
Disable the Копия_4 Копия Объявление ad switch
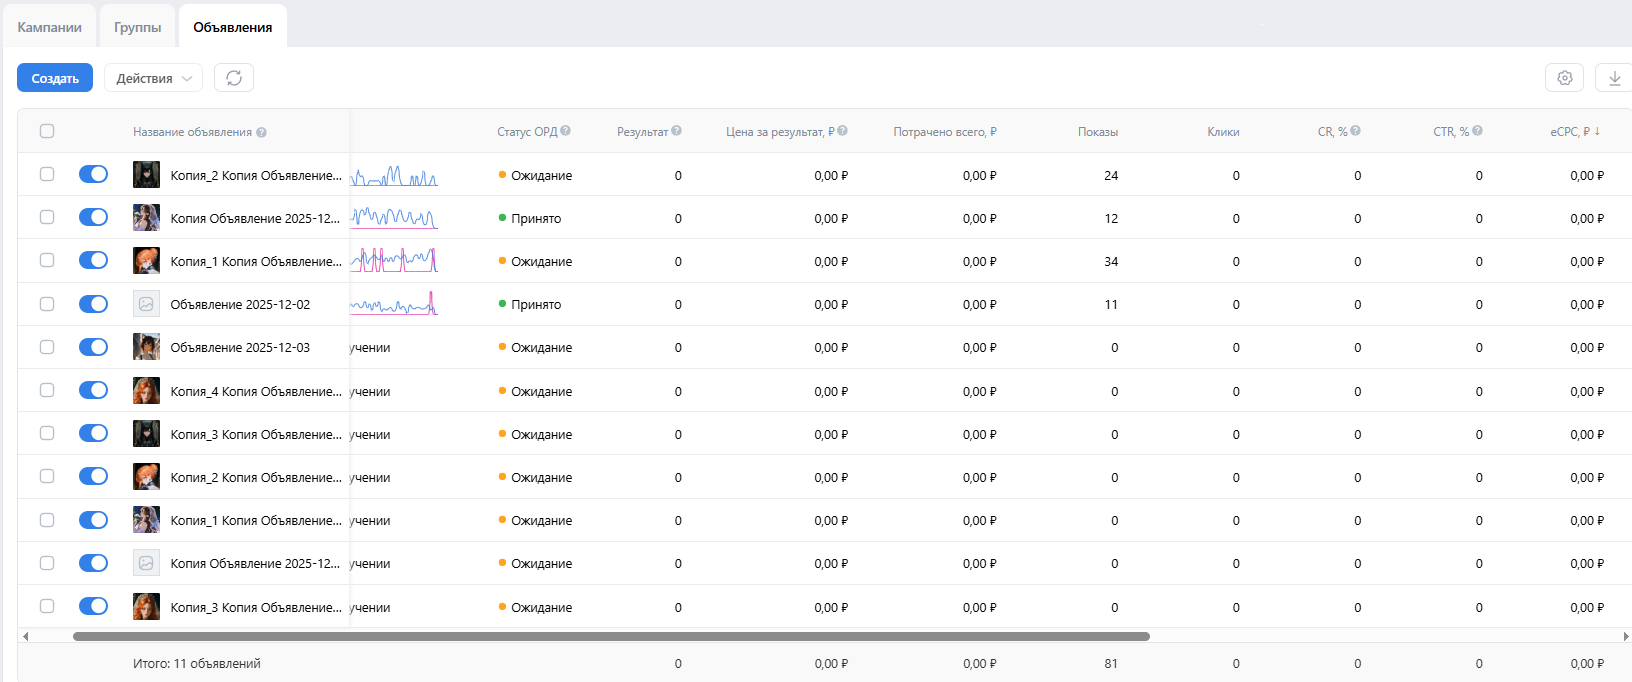click(93, 390)
